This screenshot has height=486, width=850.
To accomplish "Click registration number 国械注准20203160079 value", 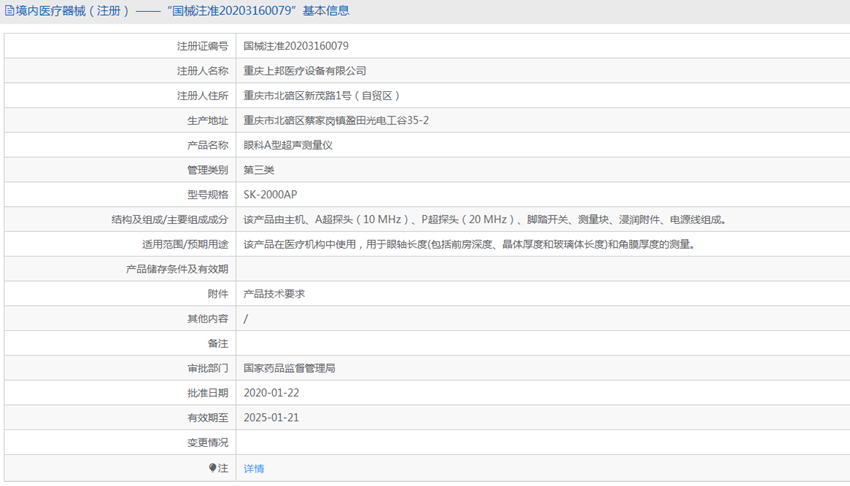I will click(x=296, y=46).
